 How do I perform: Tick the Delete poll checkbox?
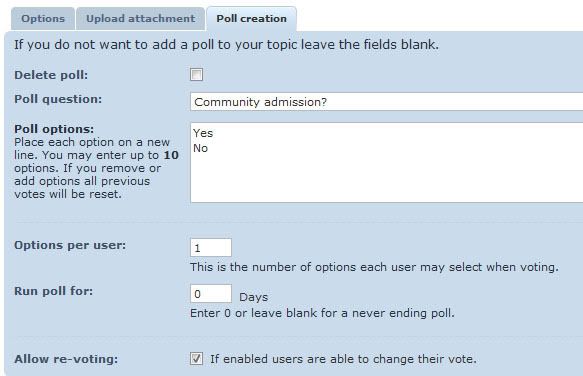click(x=196, y=74)
